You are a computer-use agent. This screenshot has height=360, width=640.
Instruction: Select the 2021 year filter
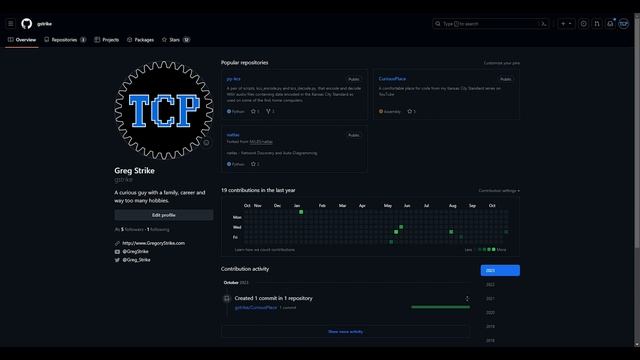490,298
